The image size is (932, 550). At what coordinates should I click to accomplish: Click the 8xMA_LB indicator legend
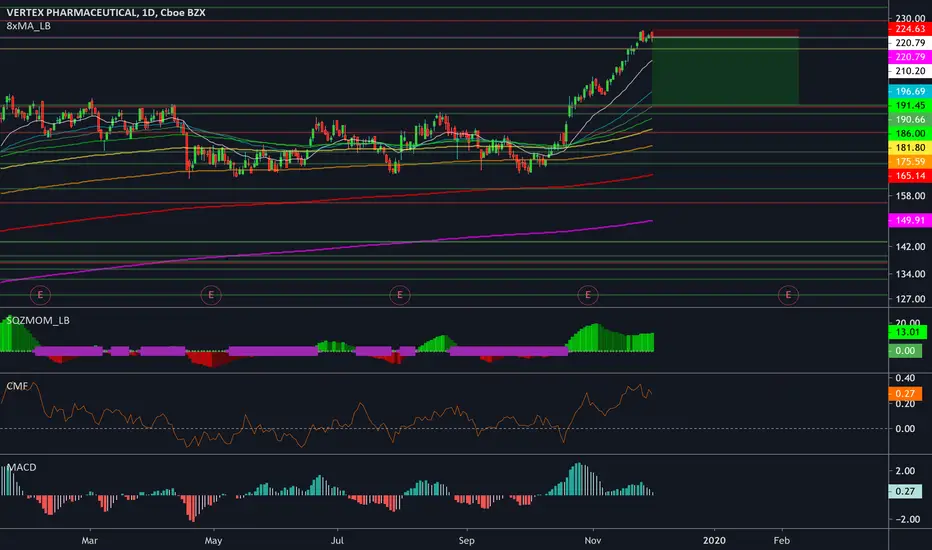[x=29, y=26]
